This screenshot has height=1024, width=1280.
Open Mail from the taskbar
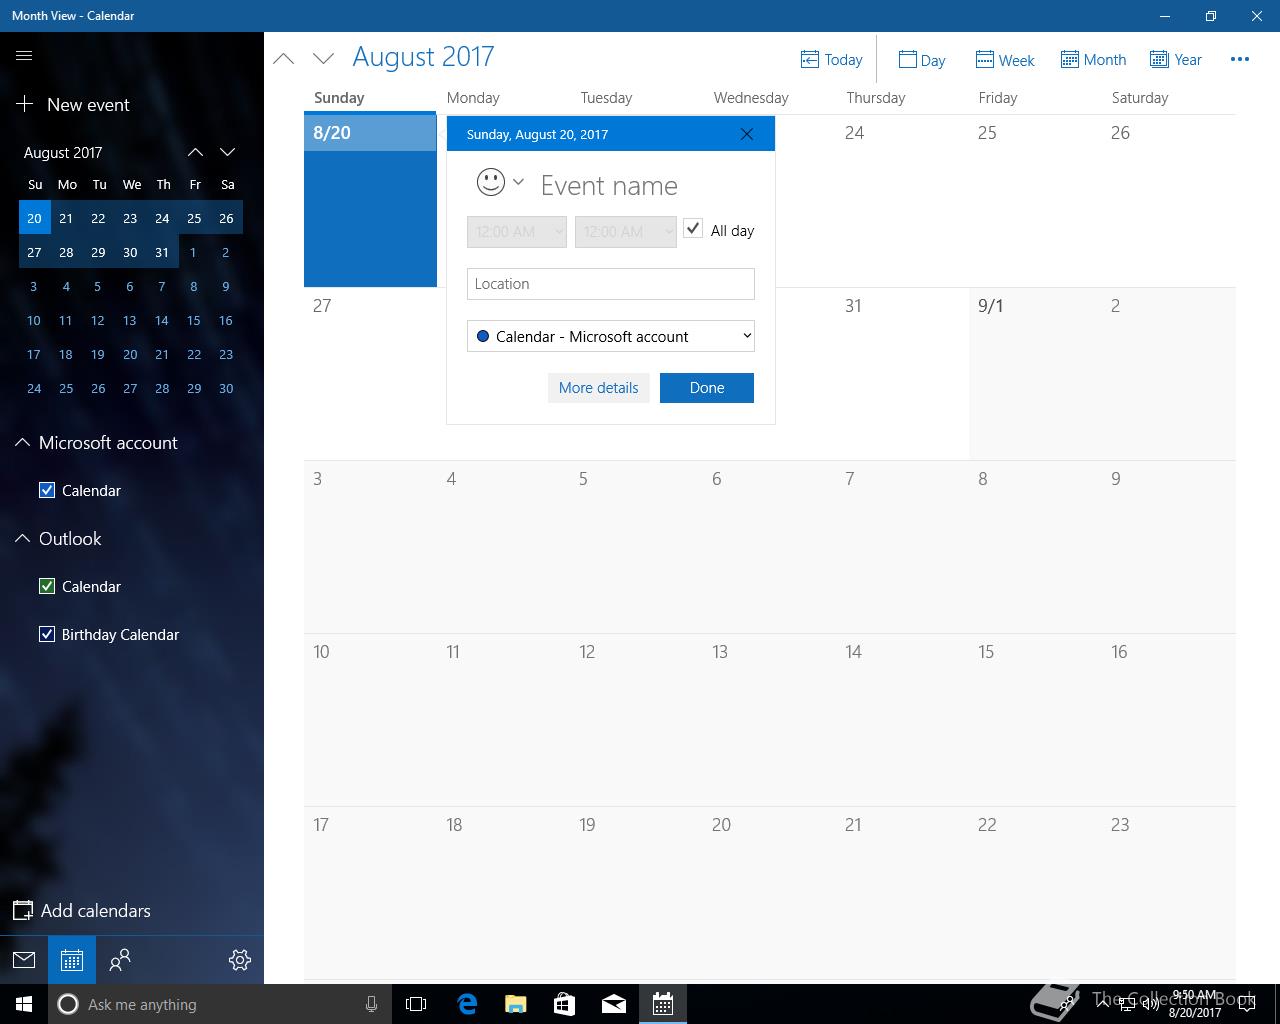pyautogui.click(x=613, y=1004)
